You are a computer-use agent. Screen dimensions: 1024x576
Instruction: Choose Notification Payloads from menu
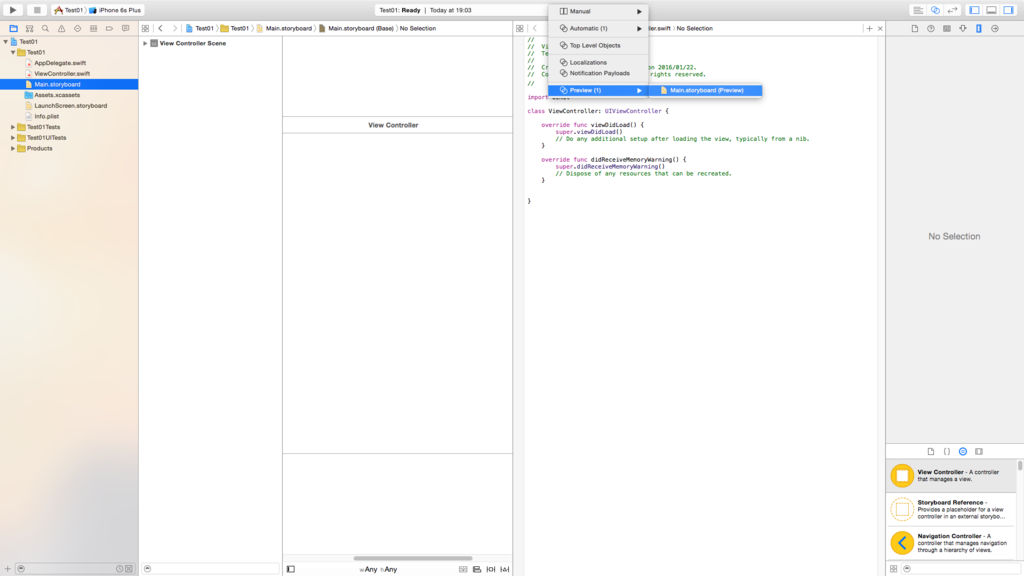(598, 73)
